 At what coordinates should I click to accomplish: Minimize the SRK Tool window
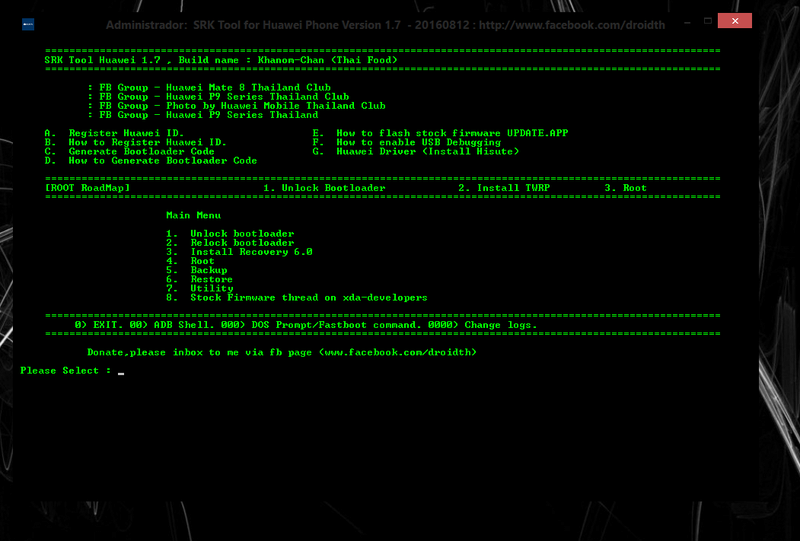[687, 22]
